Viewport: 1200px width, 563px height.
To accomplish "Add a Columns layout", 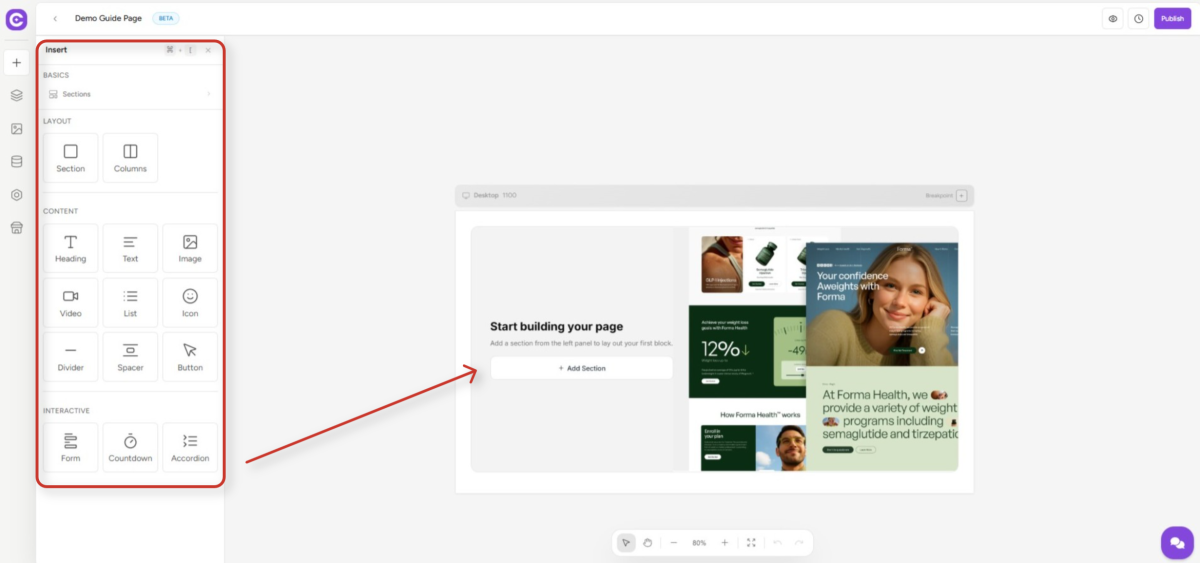I will [x=130, y=158].
